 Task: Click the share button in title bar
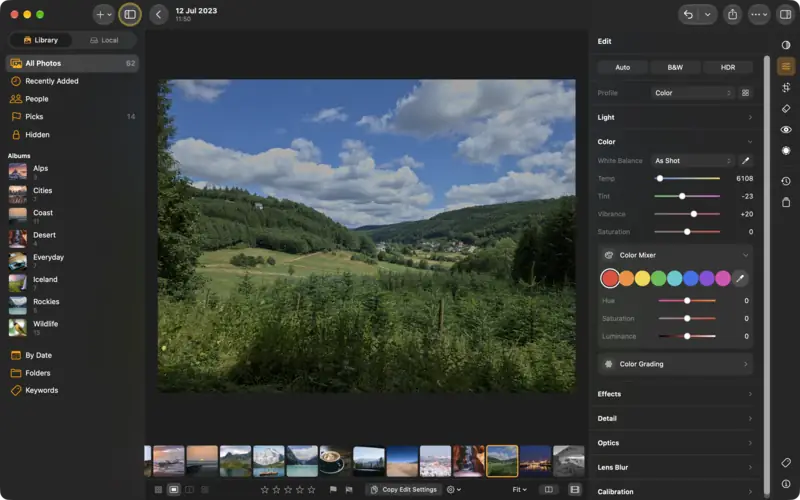pos(733,15)
